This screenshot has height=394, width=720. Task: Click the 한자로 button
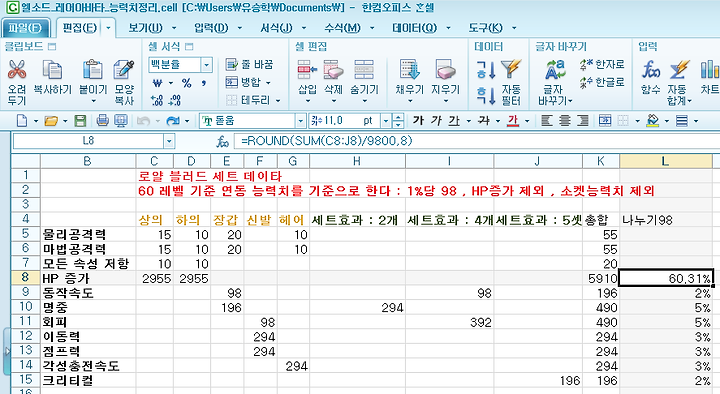tap(602, 64)
